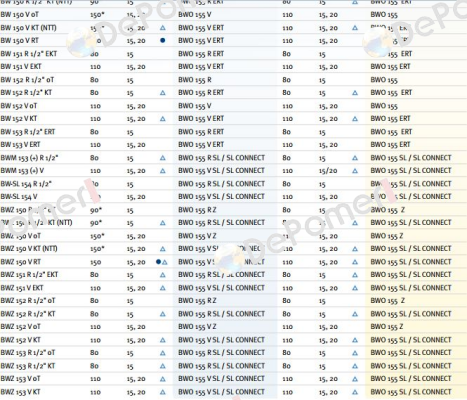Click first triangle in BWM 153 (+) R 1/2" row
The width and height of the screenshot is (467, 400).
coord(163,158)
